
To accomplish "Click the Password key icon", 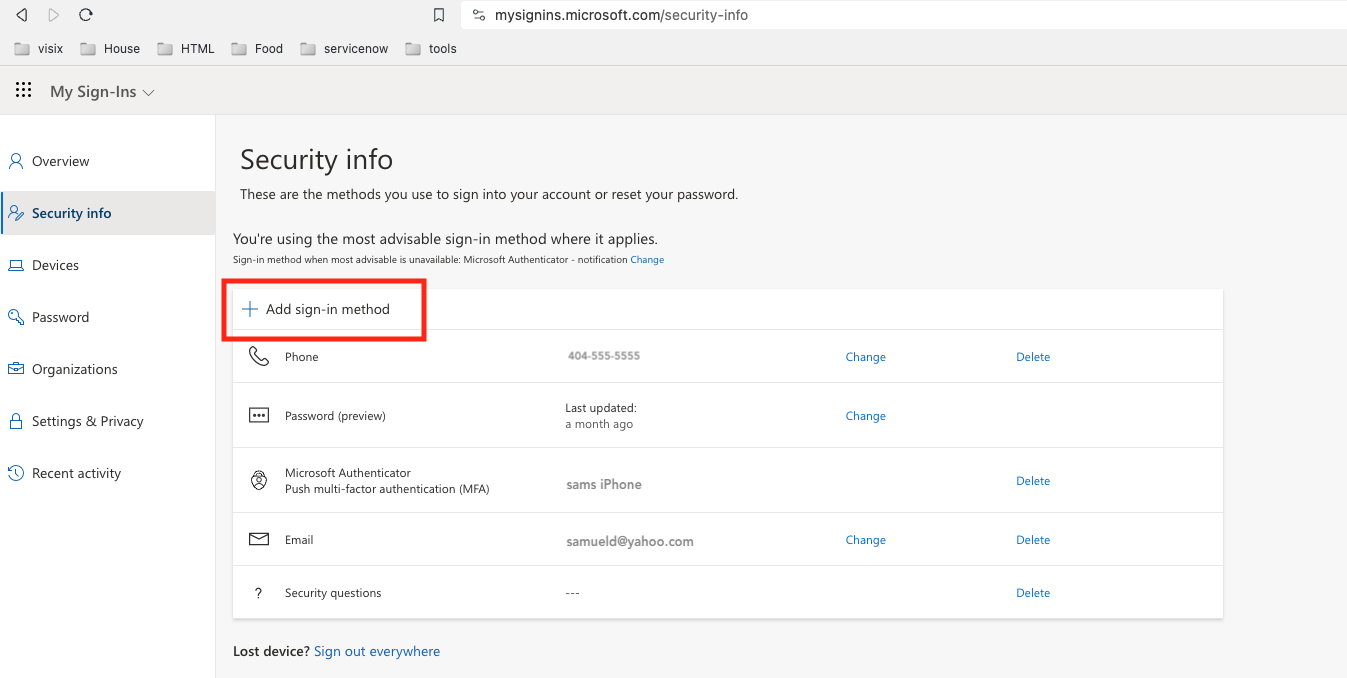I will tap(16, 317).
